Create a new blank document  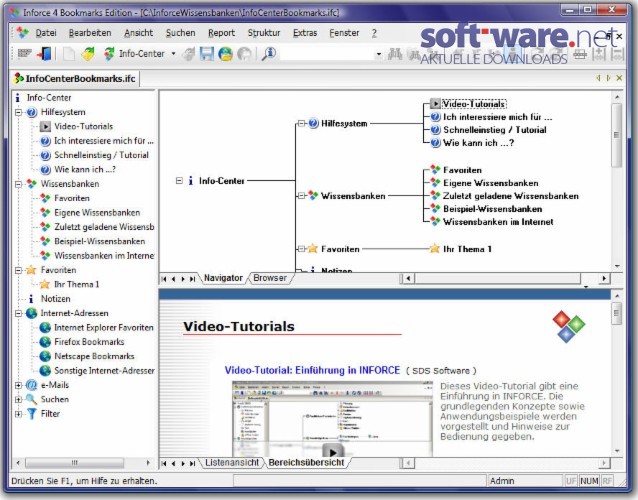coord(68,53)
